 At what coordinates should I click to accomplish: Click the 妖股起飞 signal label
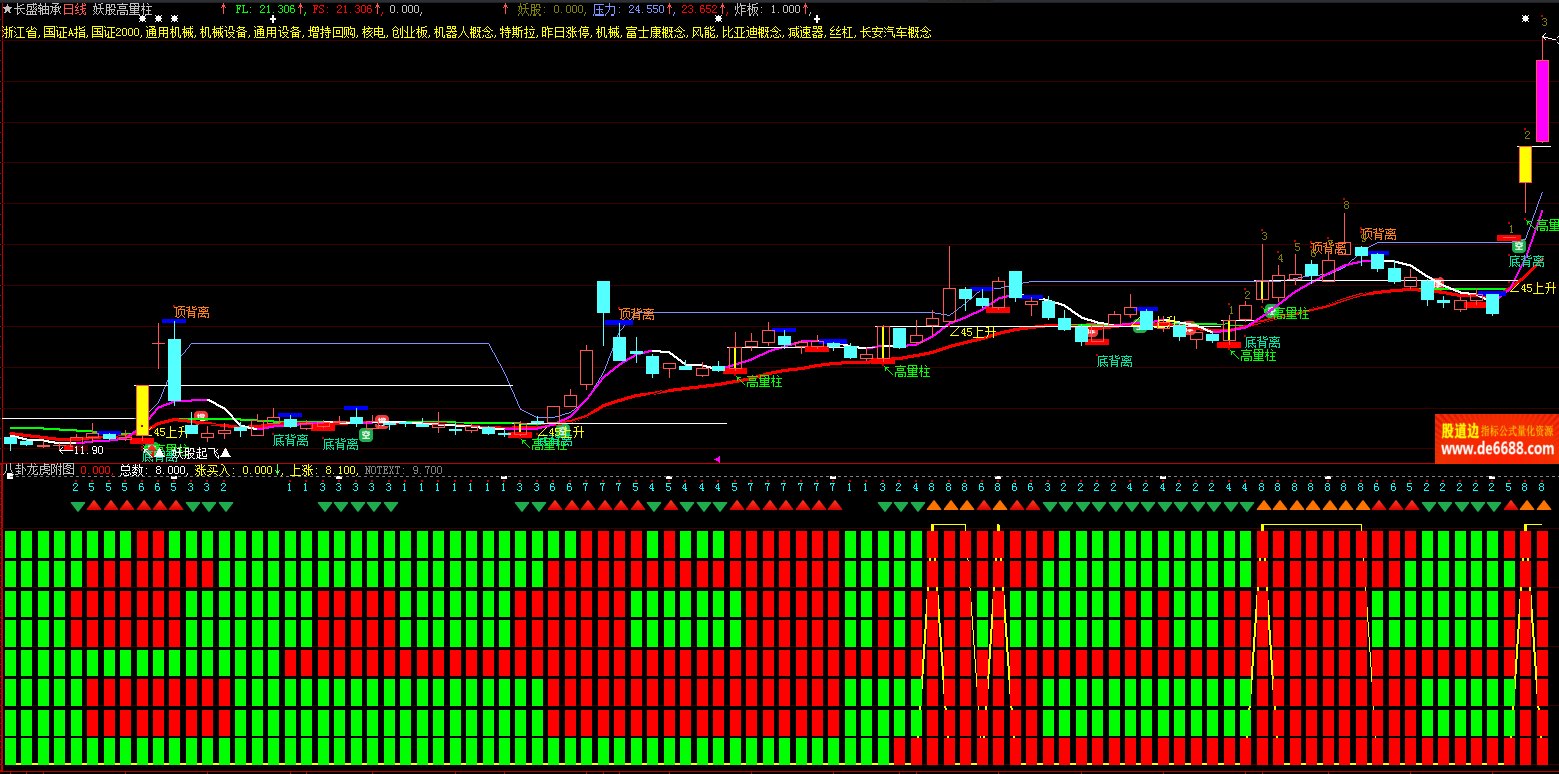(190, 453)
